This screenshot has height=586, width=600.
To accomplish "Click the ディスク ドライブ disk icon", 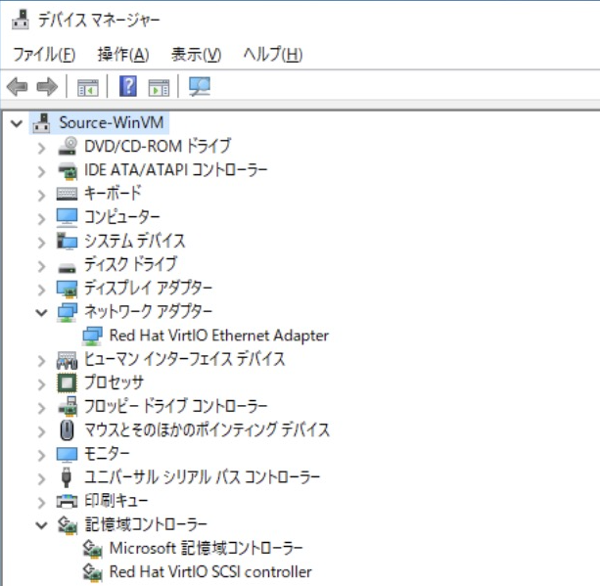I will (67, 268).
